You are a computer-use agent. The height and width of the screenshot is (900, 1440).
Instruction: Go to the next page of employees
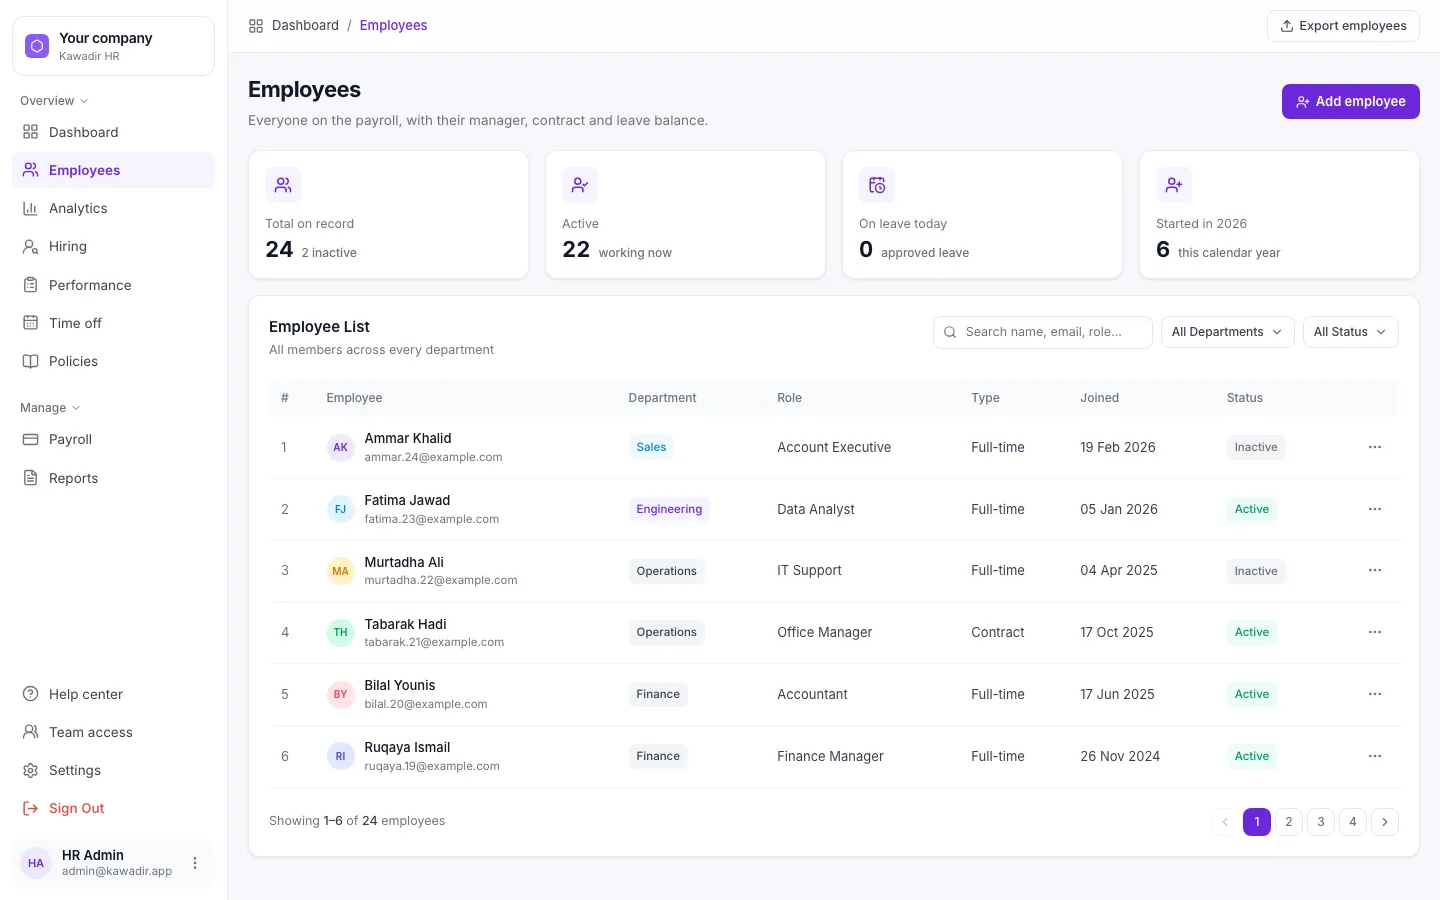pos(1385,822)
